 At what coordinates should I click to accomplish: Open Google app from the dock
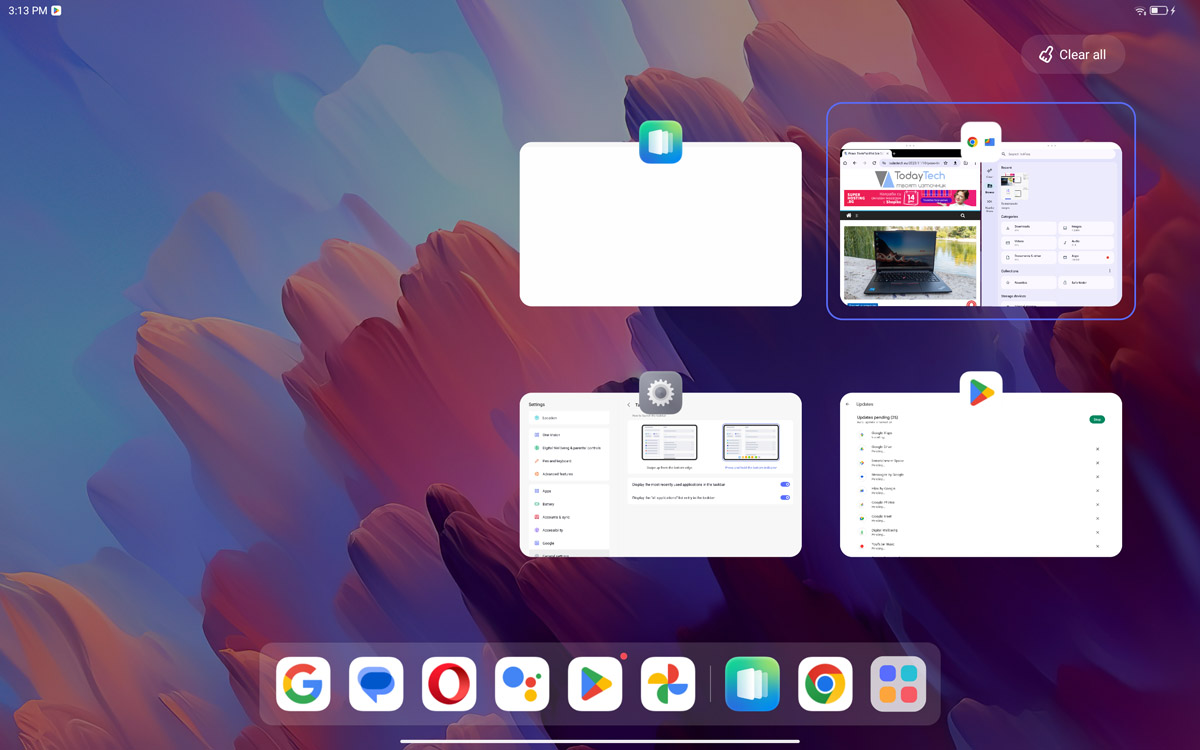pyautogui.click(x=303, y=684)
